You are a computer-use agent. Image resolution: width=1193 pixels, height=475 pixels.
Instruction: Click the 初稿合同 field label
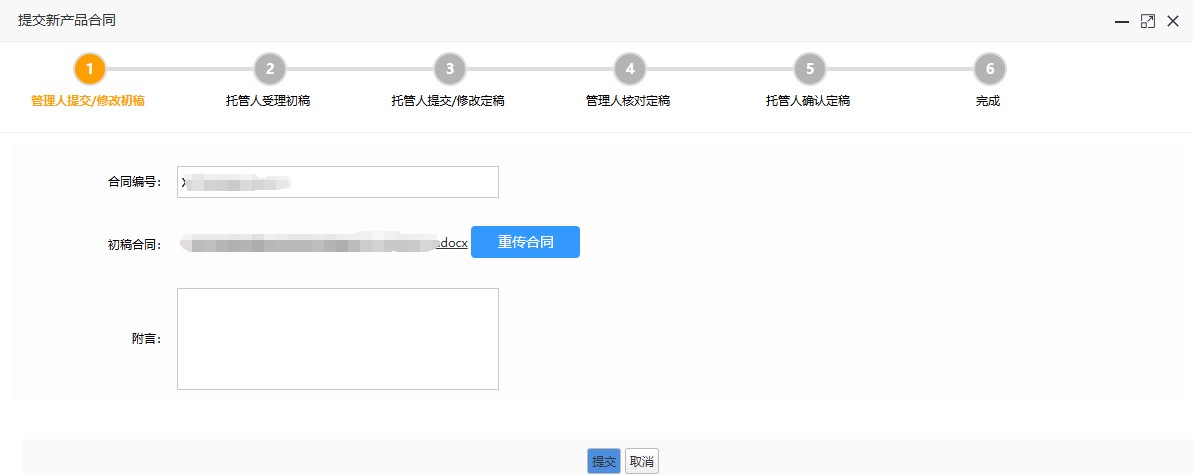click(x=135, y=245)
